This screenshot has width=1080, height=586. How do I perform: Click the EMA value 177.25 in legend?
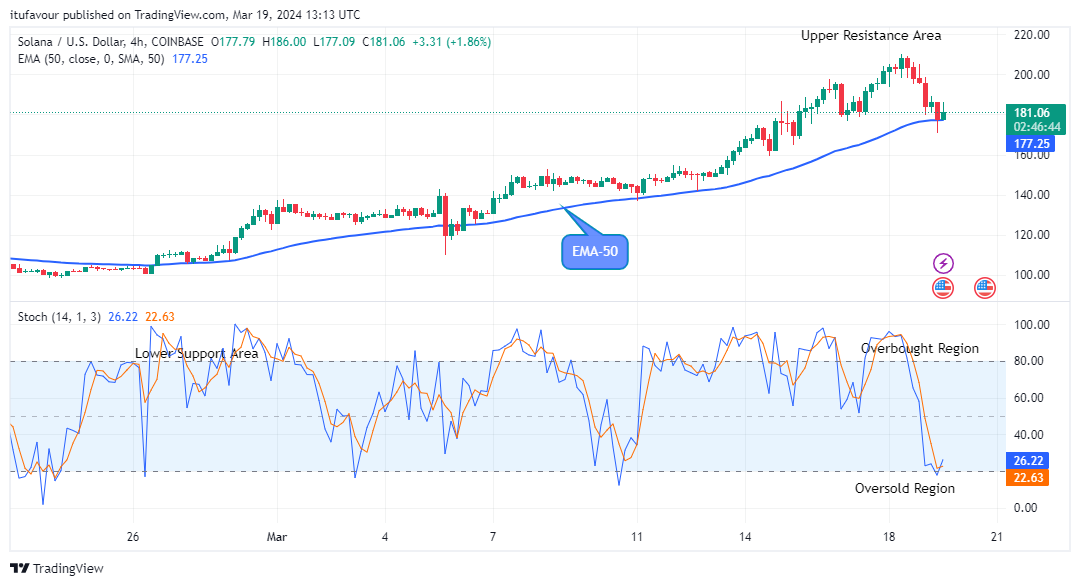coord(189,59)
